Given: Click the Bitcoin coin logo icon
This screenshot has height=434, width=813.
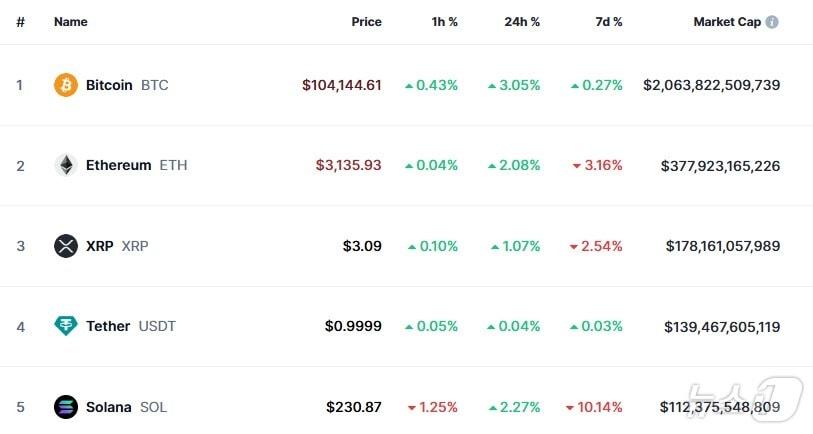Looking at the screenshot, I should 65,85.
